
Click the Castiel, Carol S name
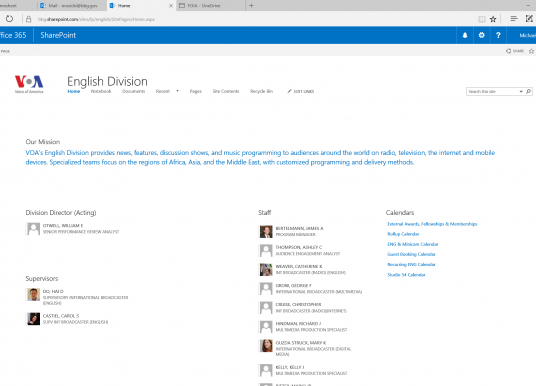point(61,316)
